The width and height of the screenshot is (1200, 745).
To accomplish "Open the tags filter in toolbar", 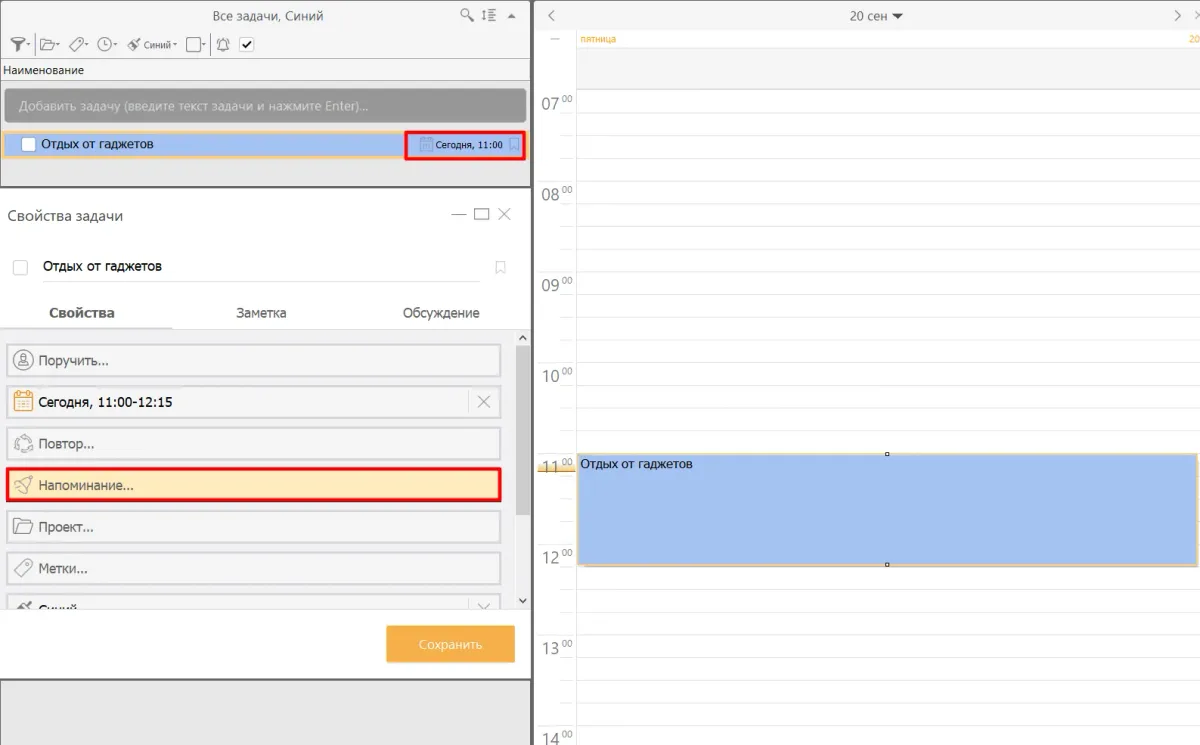I will click(x=78, y=44).
